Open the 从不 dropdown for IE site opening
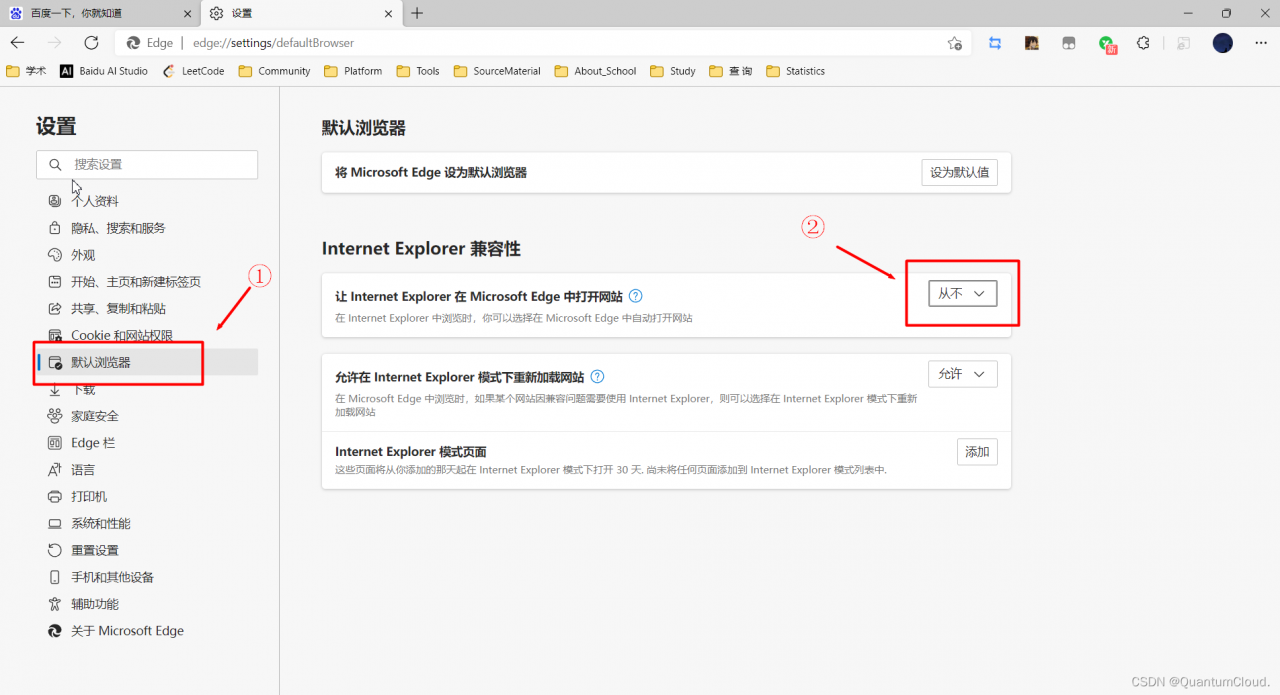This screenshot has height=695, width=1280. (x=962, y=293)
